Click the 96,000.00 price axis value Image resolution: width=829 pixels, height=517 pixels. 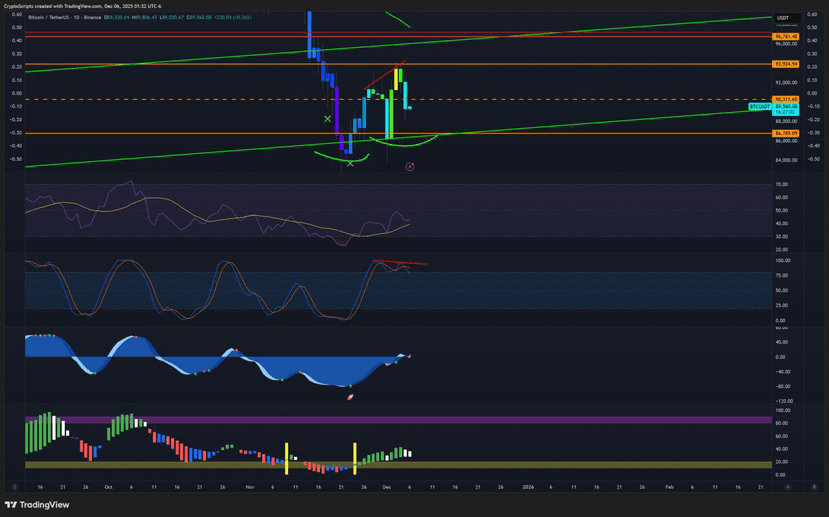pyautogui.click(x=786, y=44)
